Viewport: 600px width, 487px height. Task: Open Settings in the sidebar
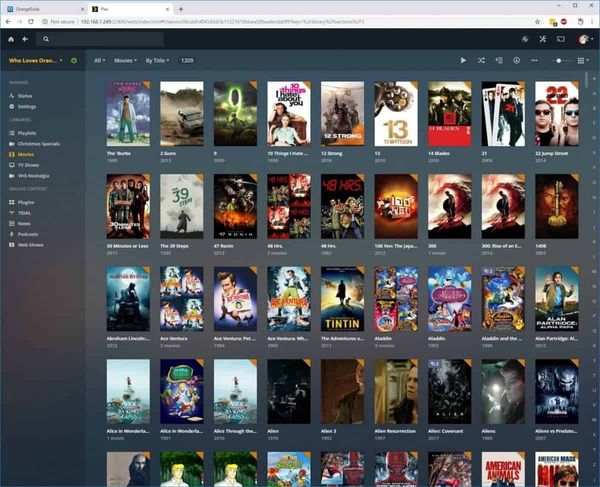(x=27, y=107)
